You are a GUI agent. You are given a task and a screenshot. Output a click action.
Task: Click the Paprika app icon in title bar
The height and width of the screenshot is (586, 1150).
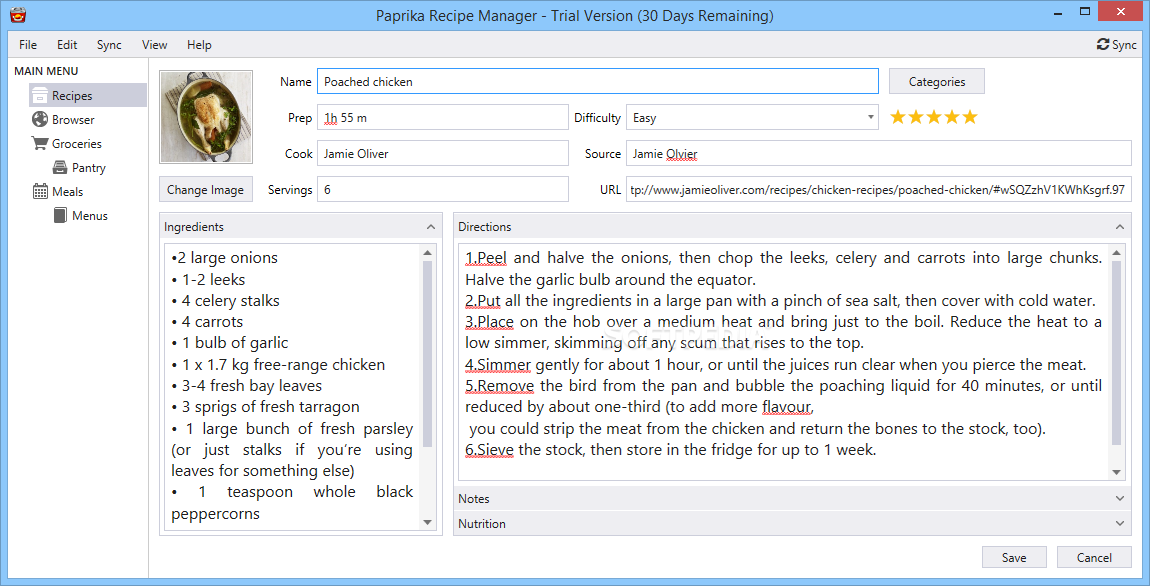tap(18, 15)
